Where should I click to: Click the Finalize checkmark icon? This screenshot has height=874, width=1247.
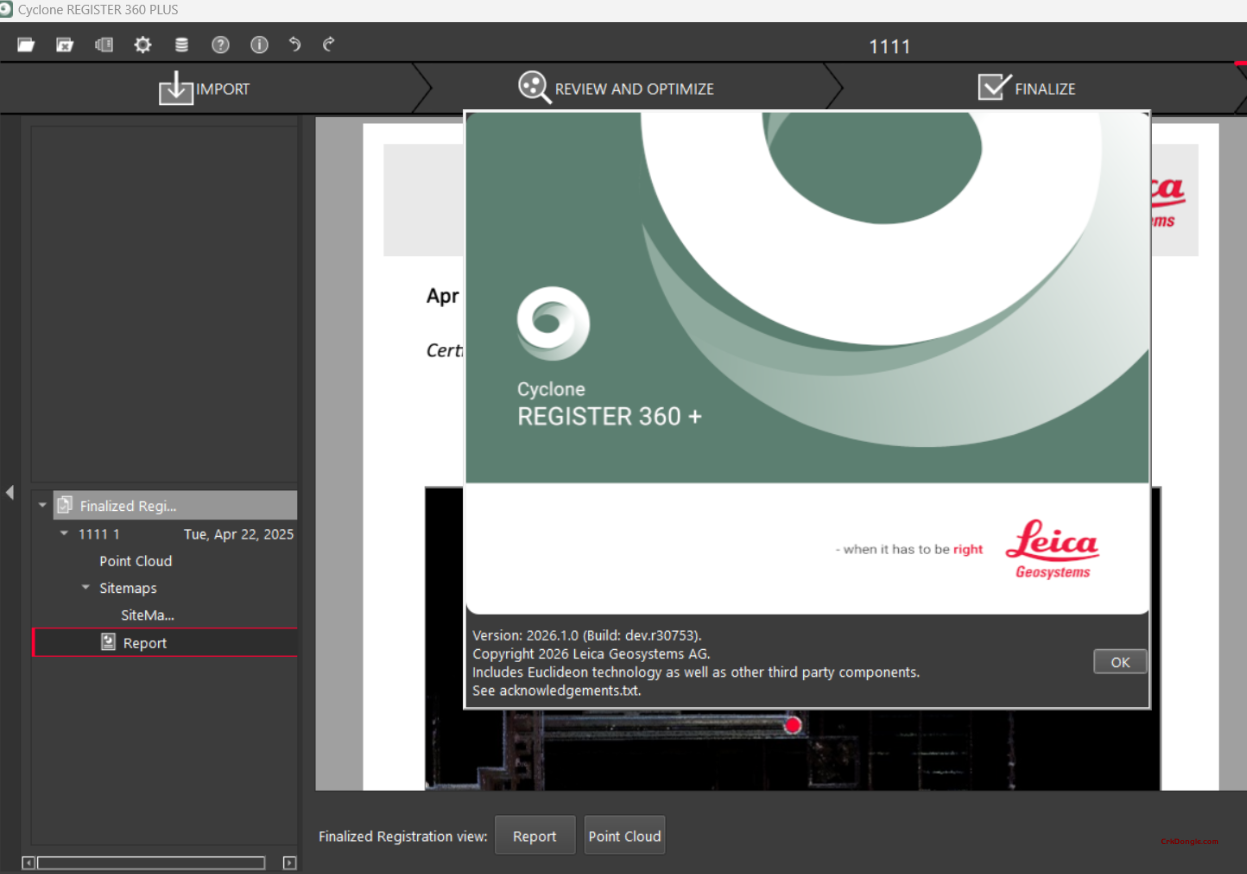click(x=994, y=87)
